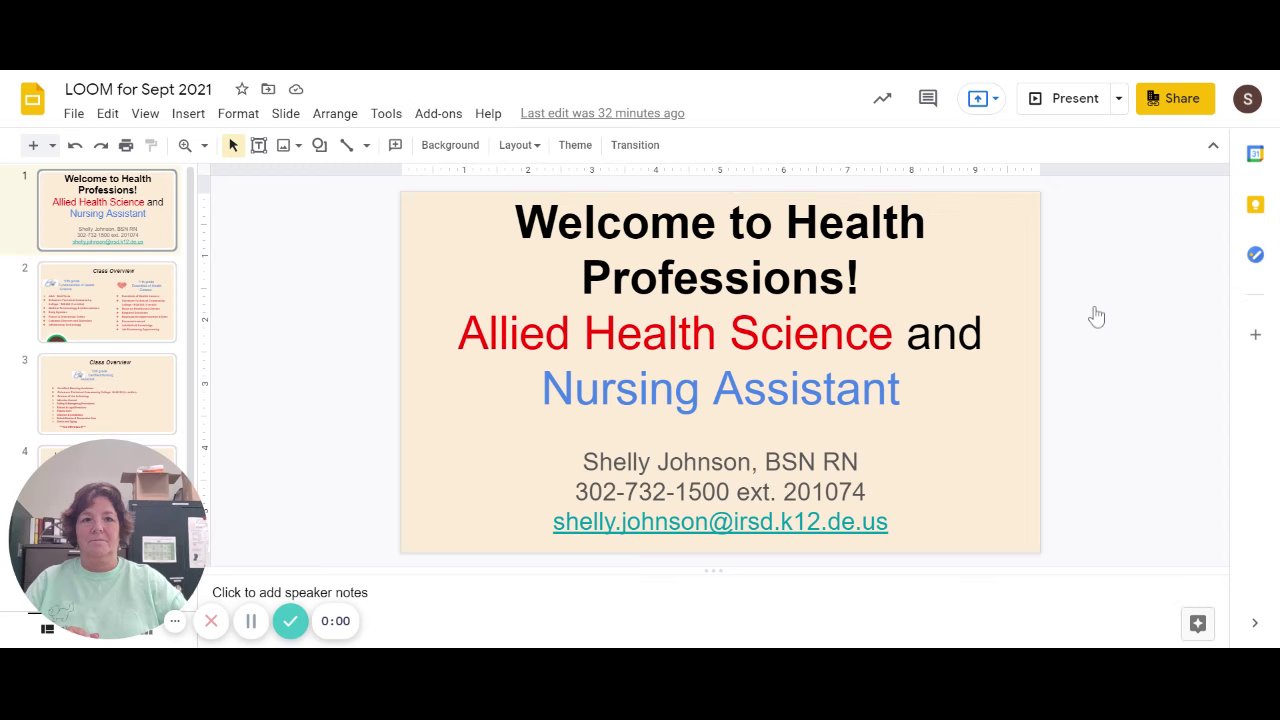Viewport: 1280px width, 720px height.
Task: Redo the last action
Action: (x=101, y=145)
